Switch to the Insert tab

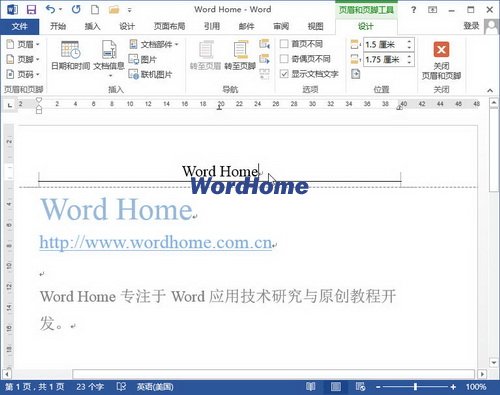pos(92,26)
